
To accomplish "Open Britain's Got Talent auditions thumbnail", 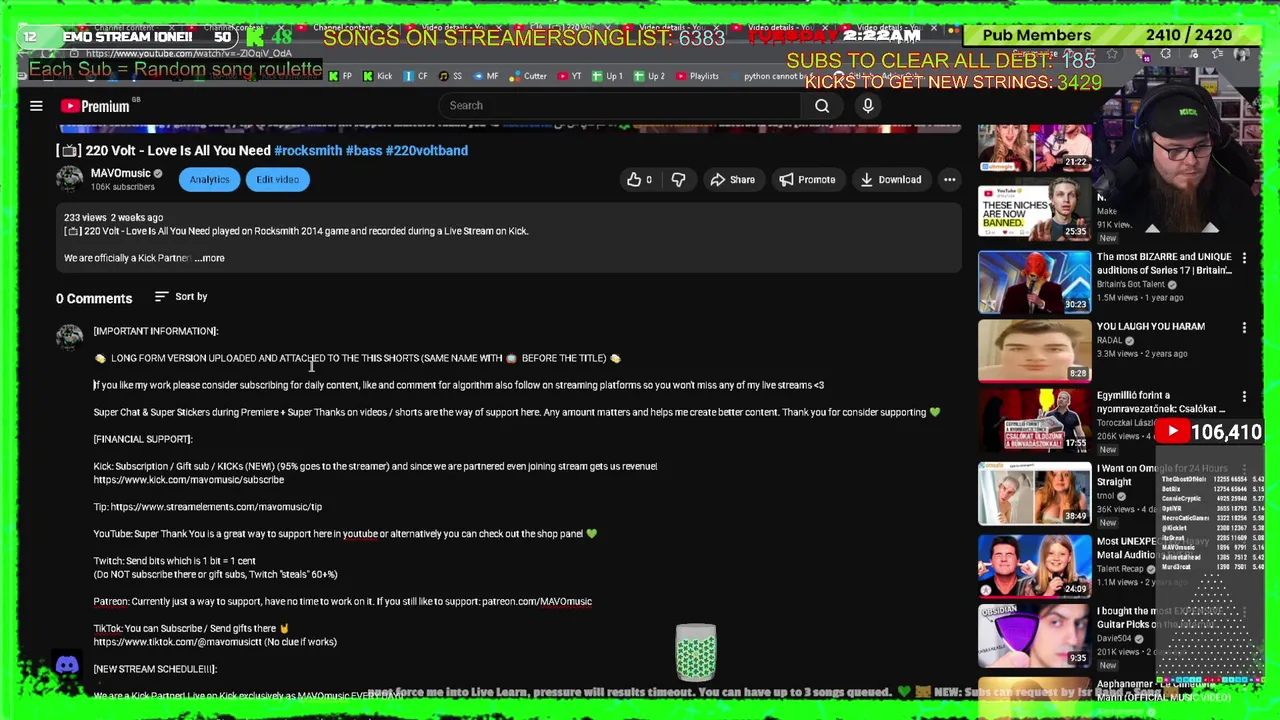I will click(1034, 282).
